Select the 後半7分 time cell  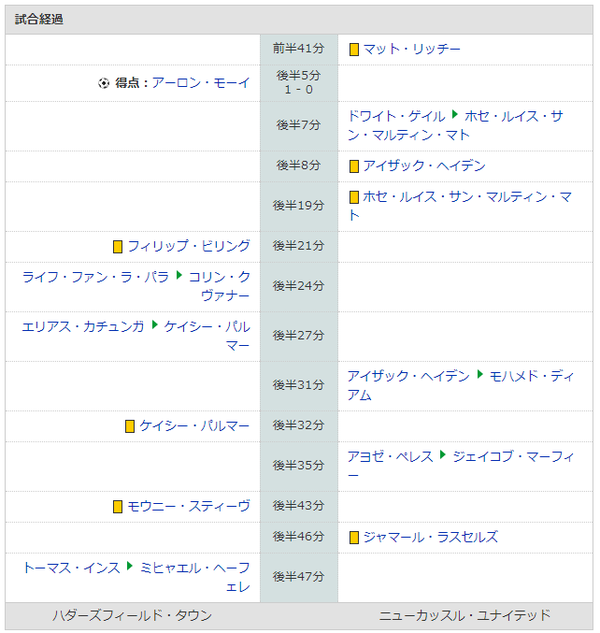point(299,126)
